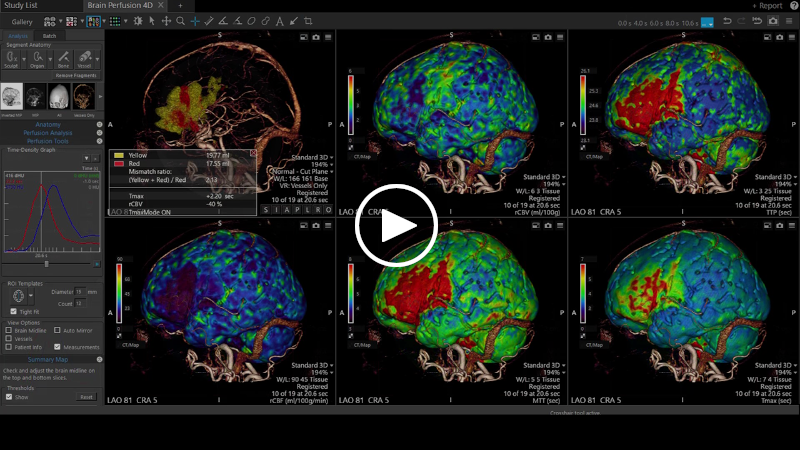Maximize the TTP viewport layout icon
The height and width of the screenshot is (450, 800).
point(767,37)
